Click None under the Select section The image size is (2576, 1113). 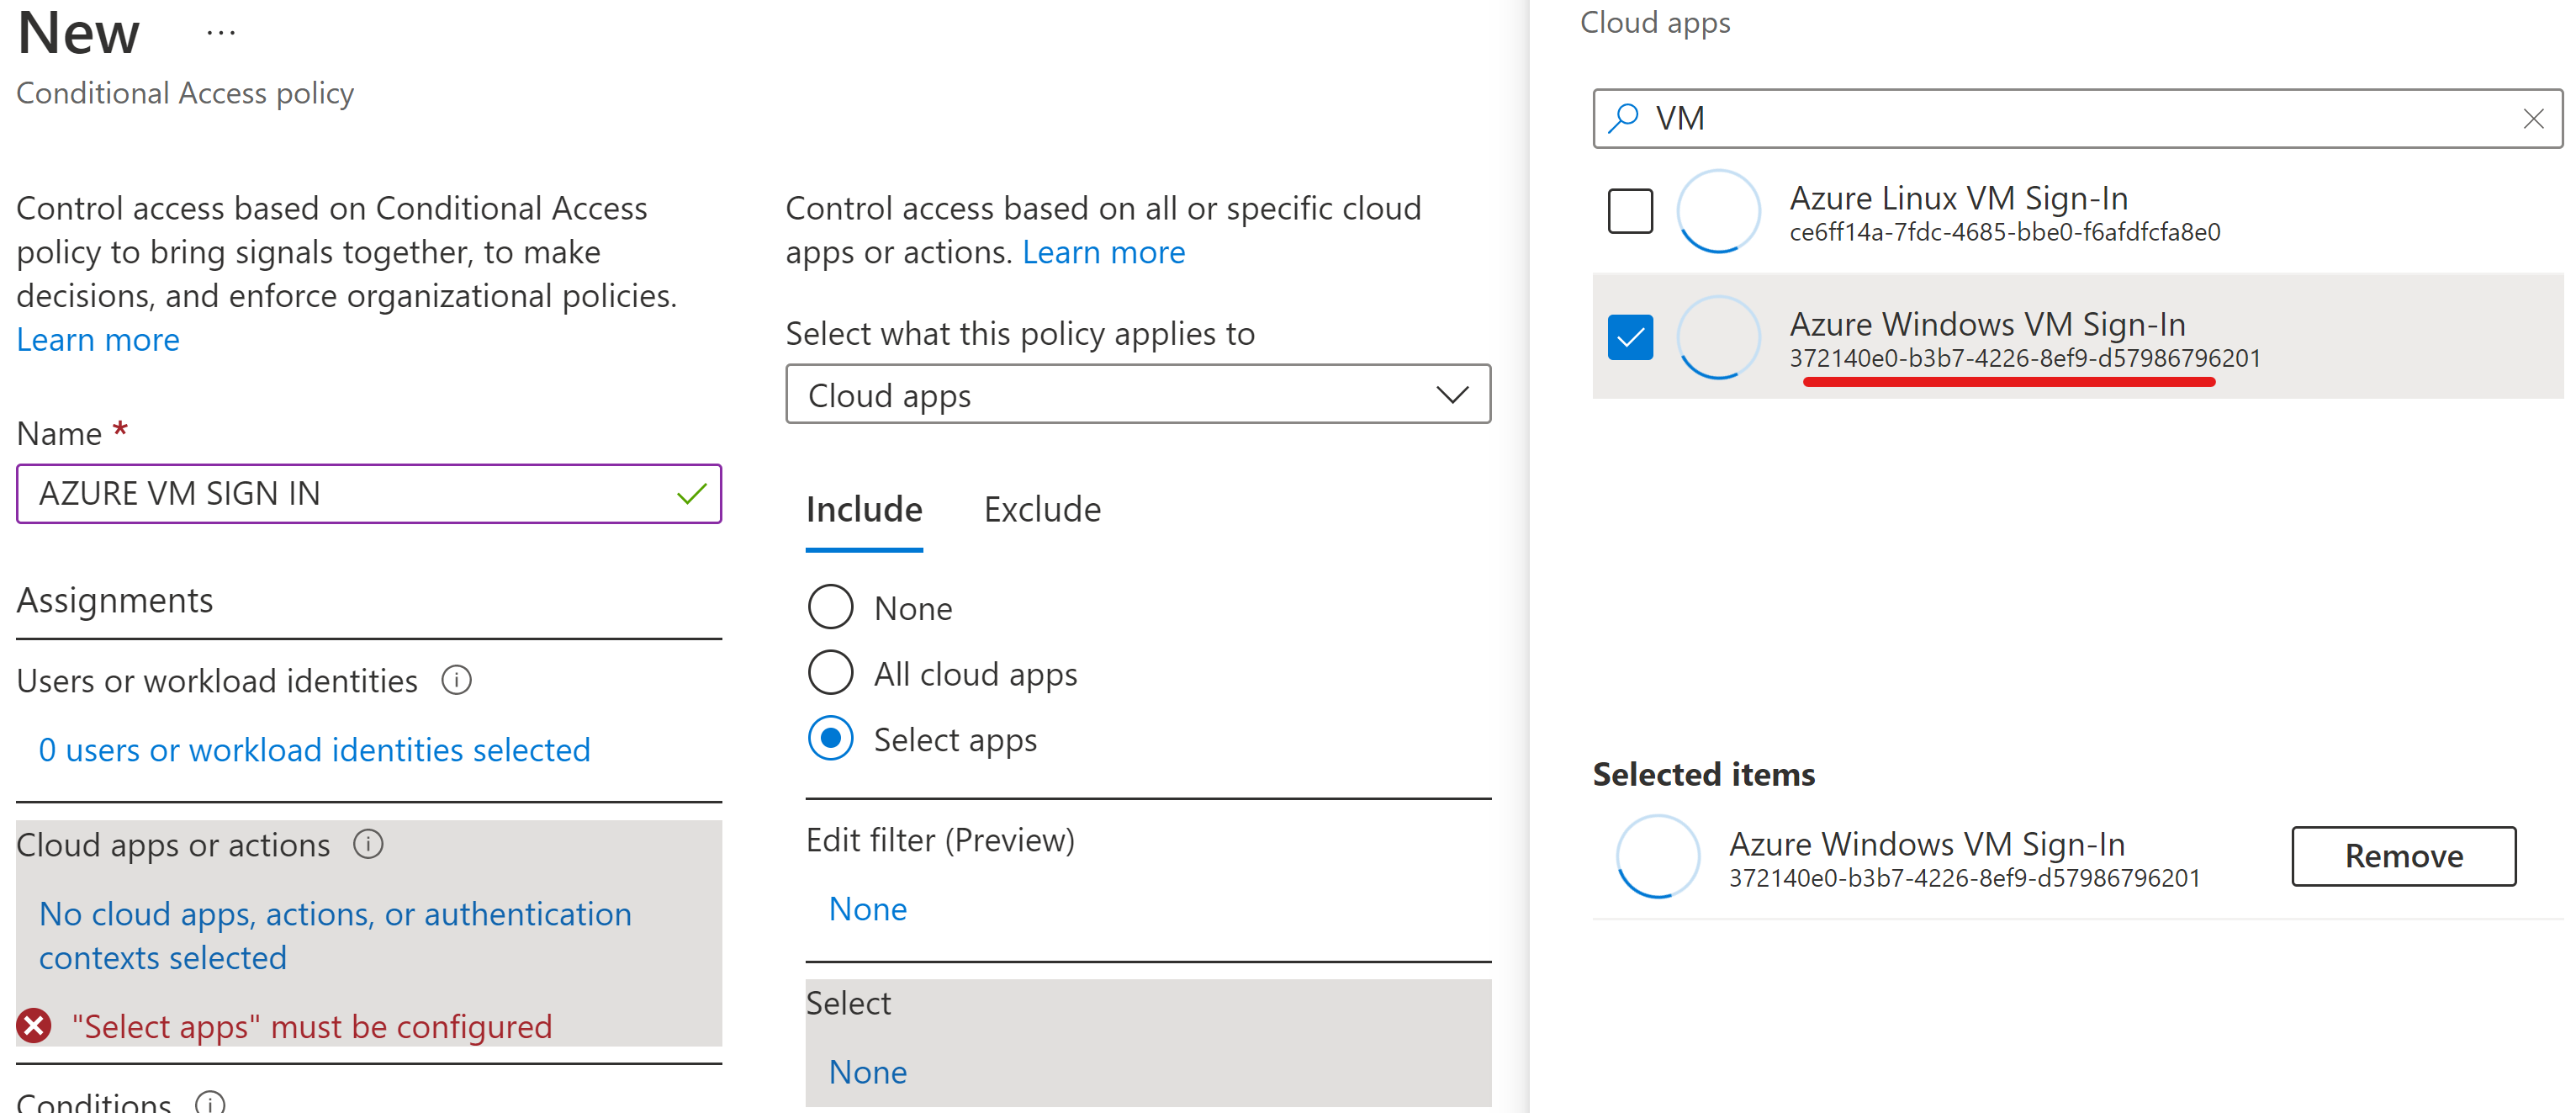pos(868,1072)
